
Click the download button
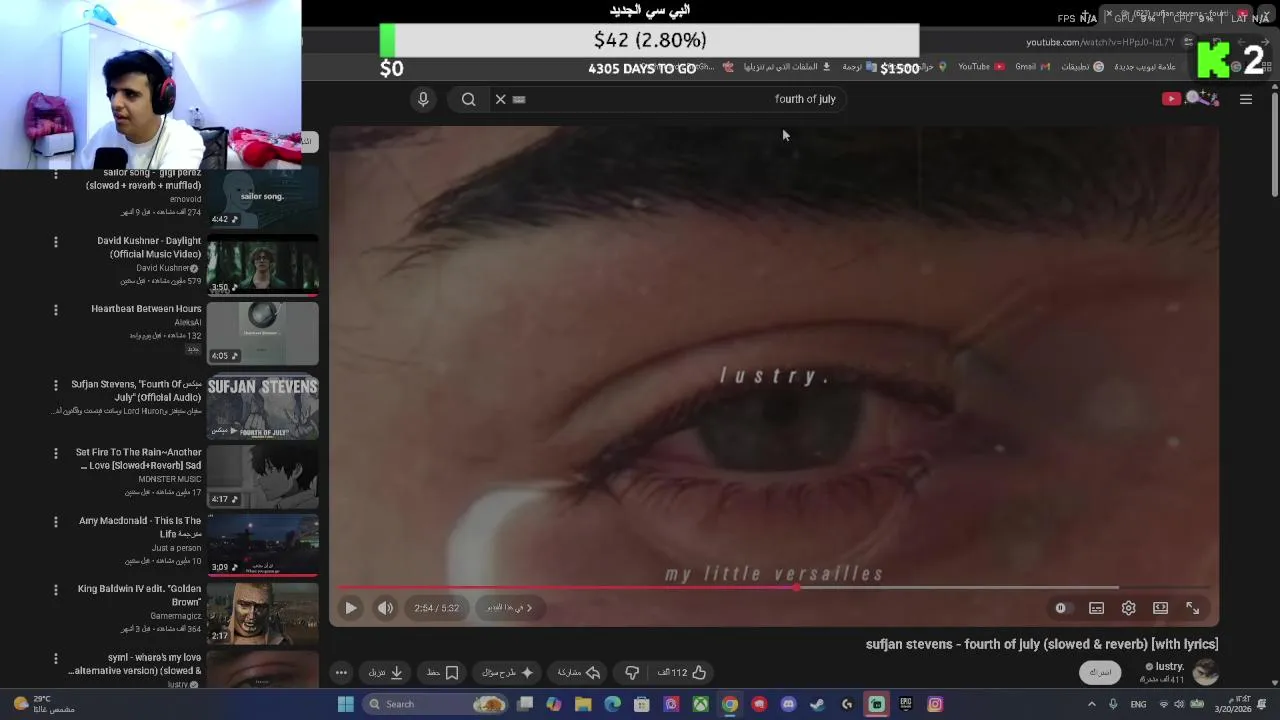386,673
